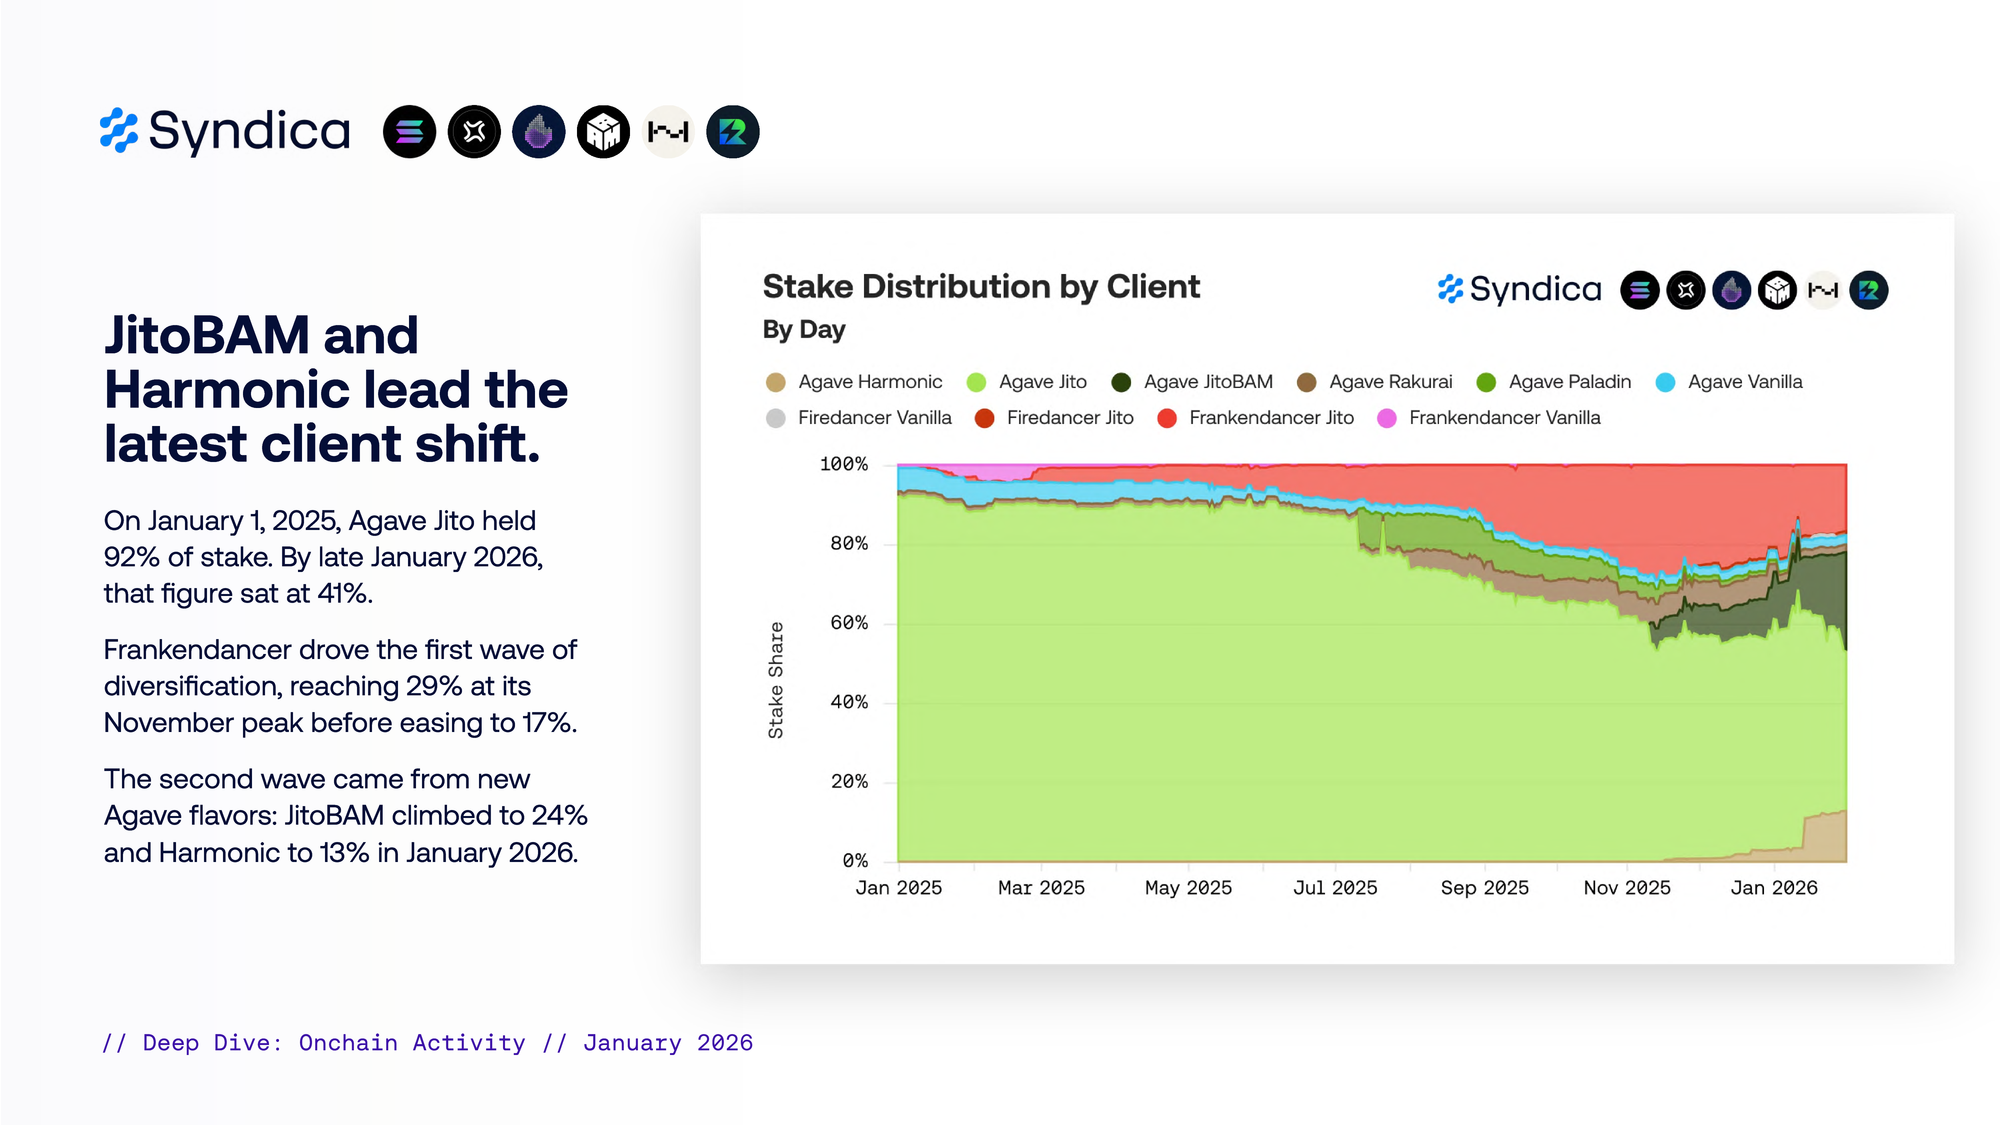Viewport: 2000px width, 1125px height.
Task: Click the Firedancer flame logo in the top header
Action: [539, 132]
